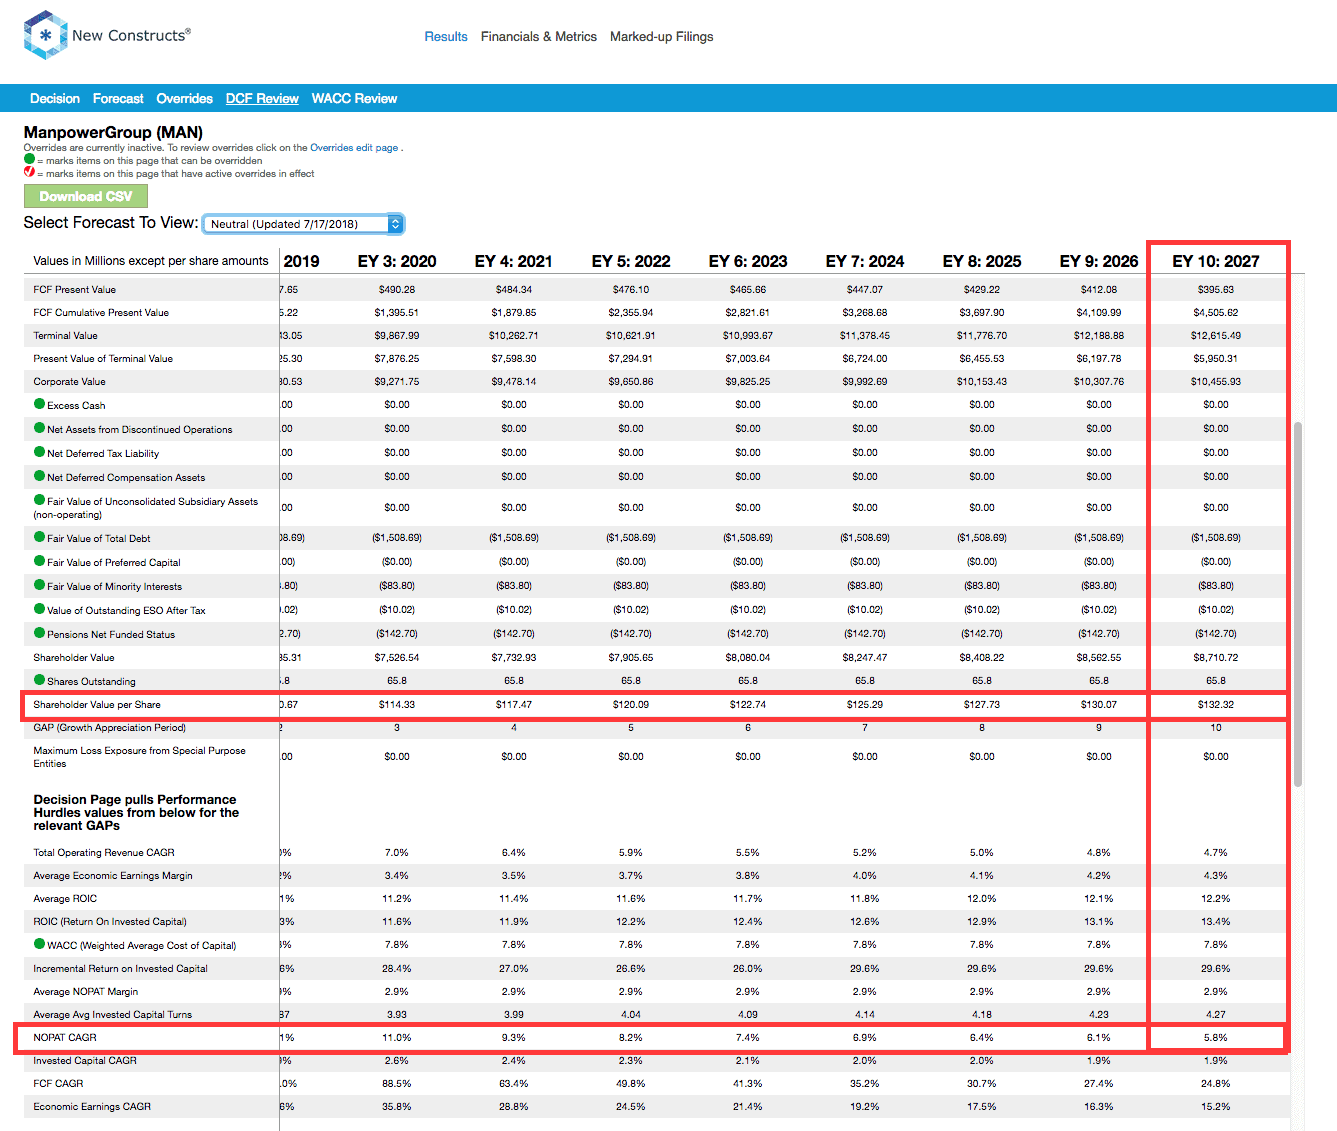Click the Economic Earnings CAGR row label
This screenshot has height=1131, width=1337.
[x=92, y=1106]
